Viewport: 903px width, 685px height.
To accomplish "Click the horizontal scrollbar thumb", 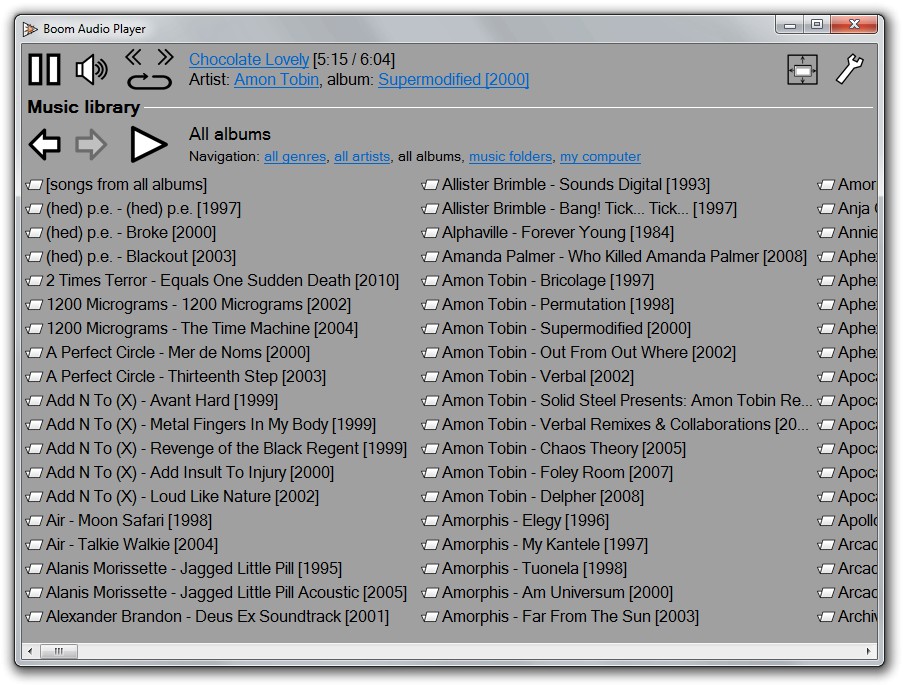I will (59, 652).
